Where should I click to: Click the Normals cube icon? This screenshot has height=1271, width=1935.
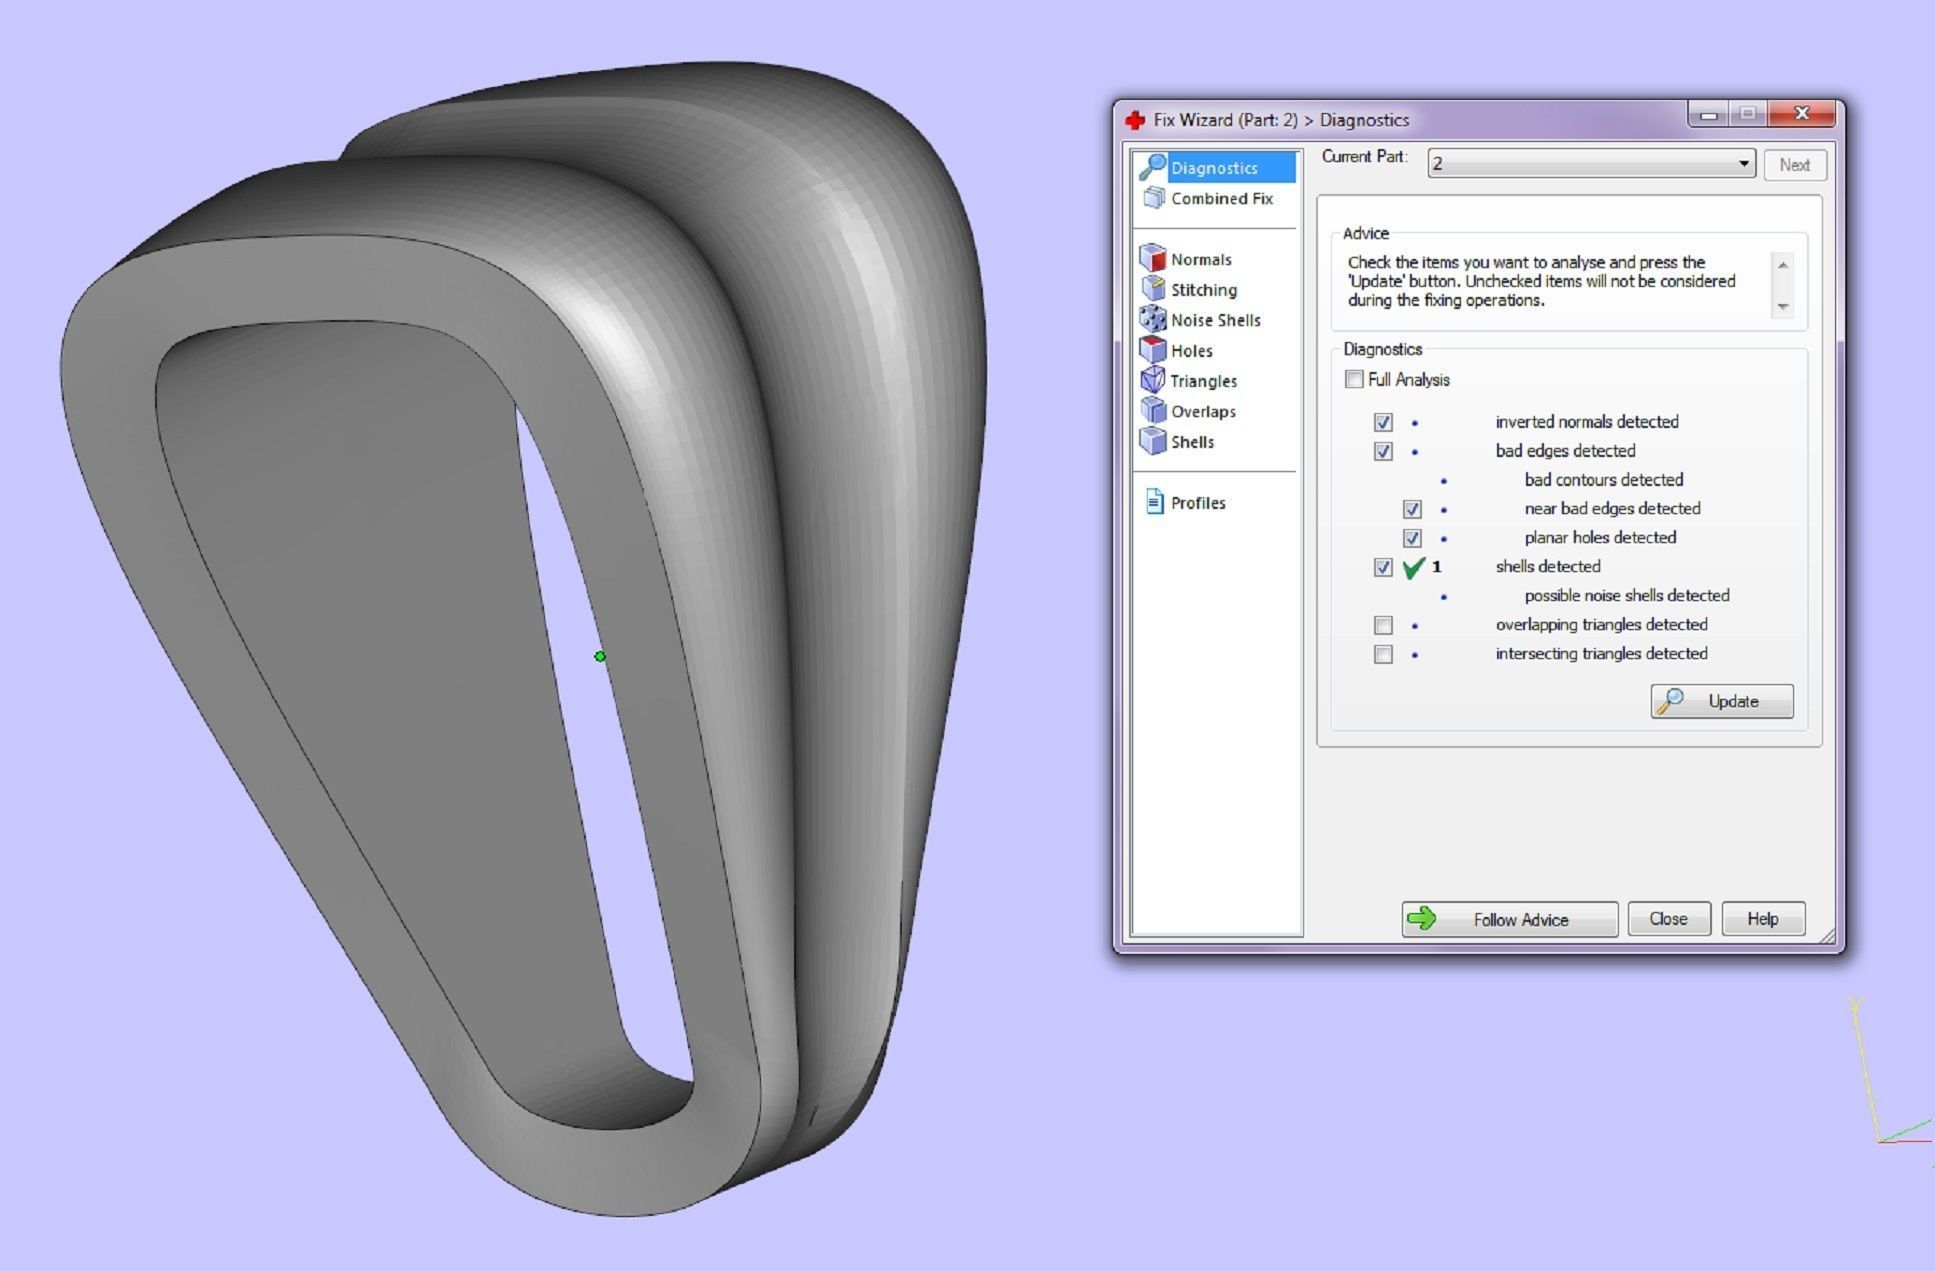coord(1153,259)
